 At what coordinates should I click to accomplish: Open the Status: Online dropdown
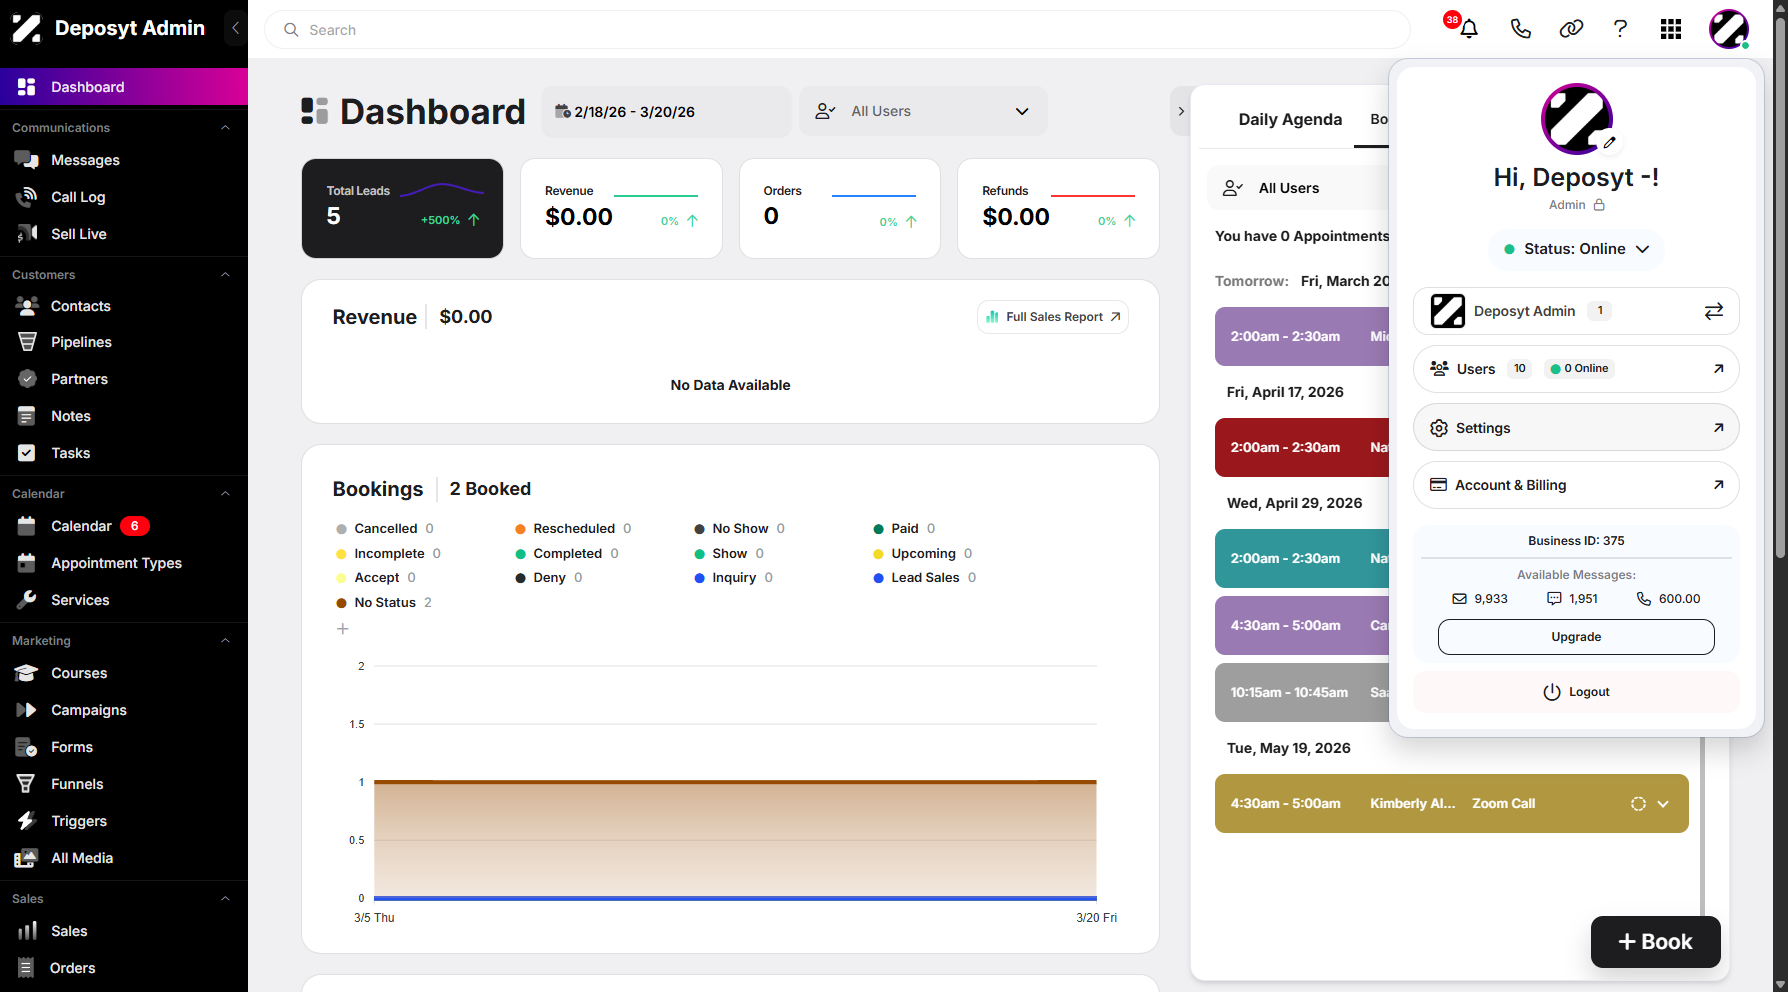(x=1576, y=249)
